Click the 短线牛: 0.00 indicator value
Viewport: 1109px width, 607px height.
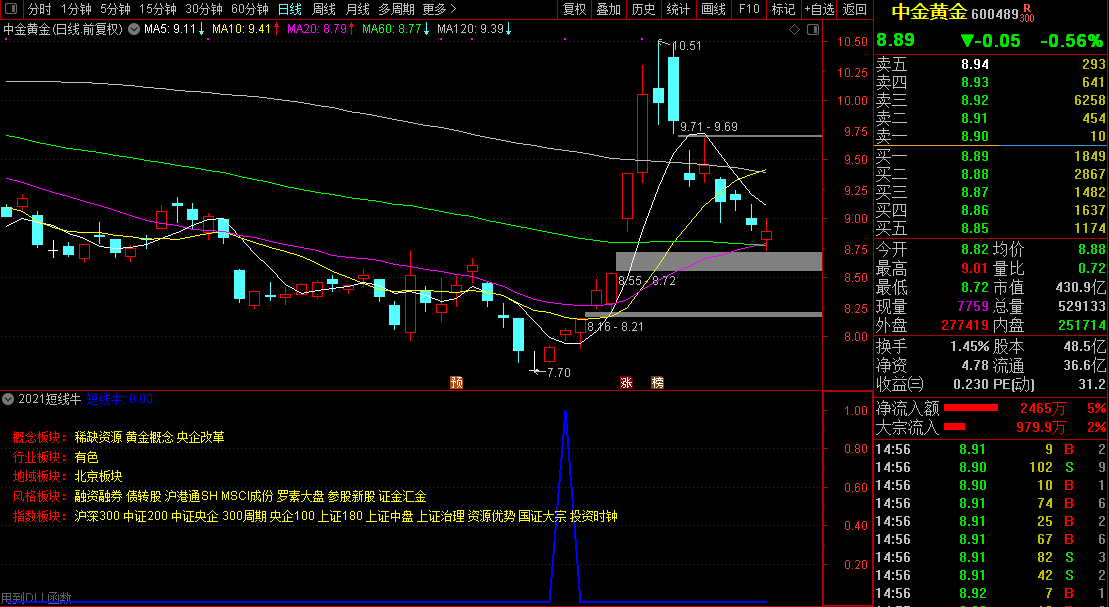pos(120,399)
